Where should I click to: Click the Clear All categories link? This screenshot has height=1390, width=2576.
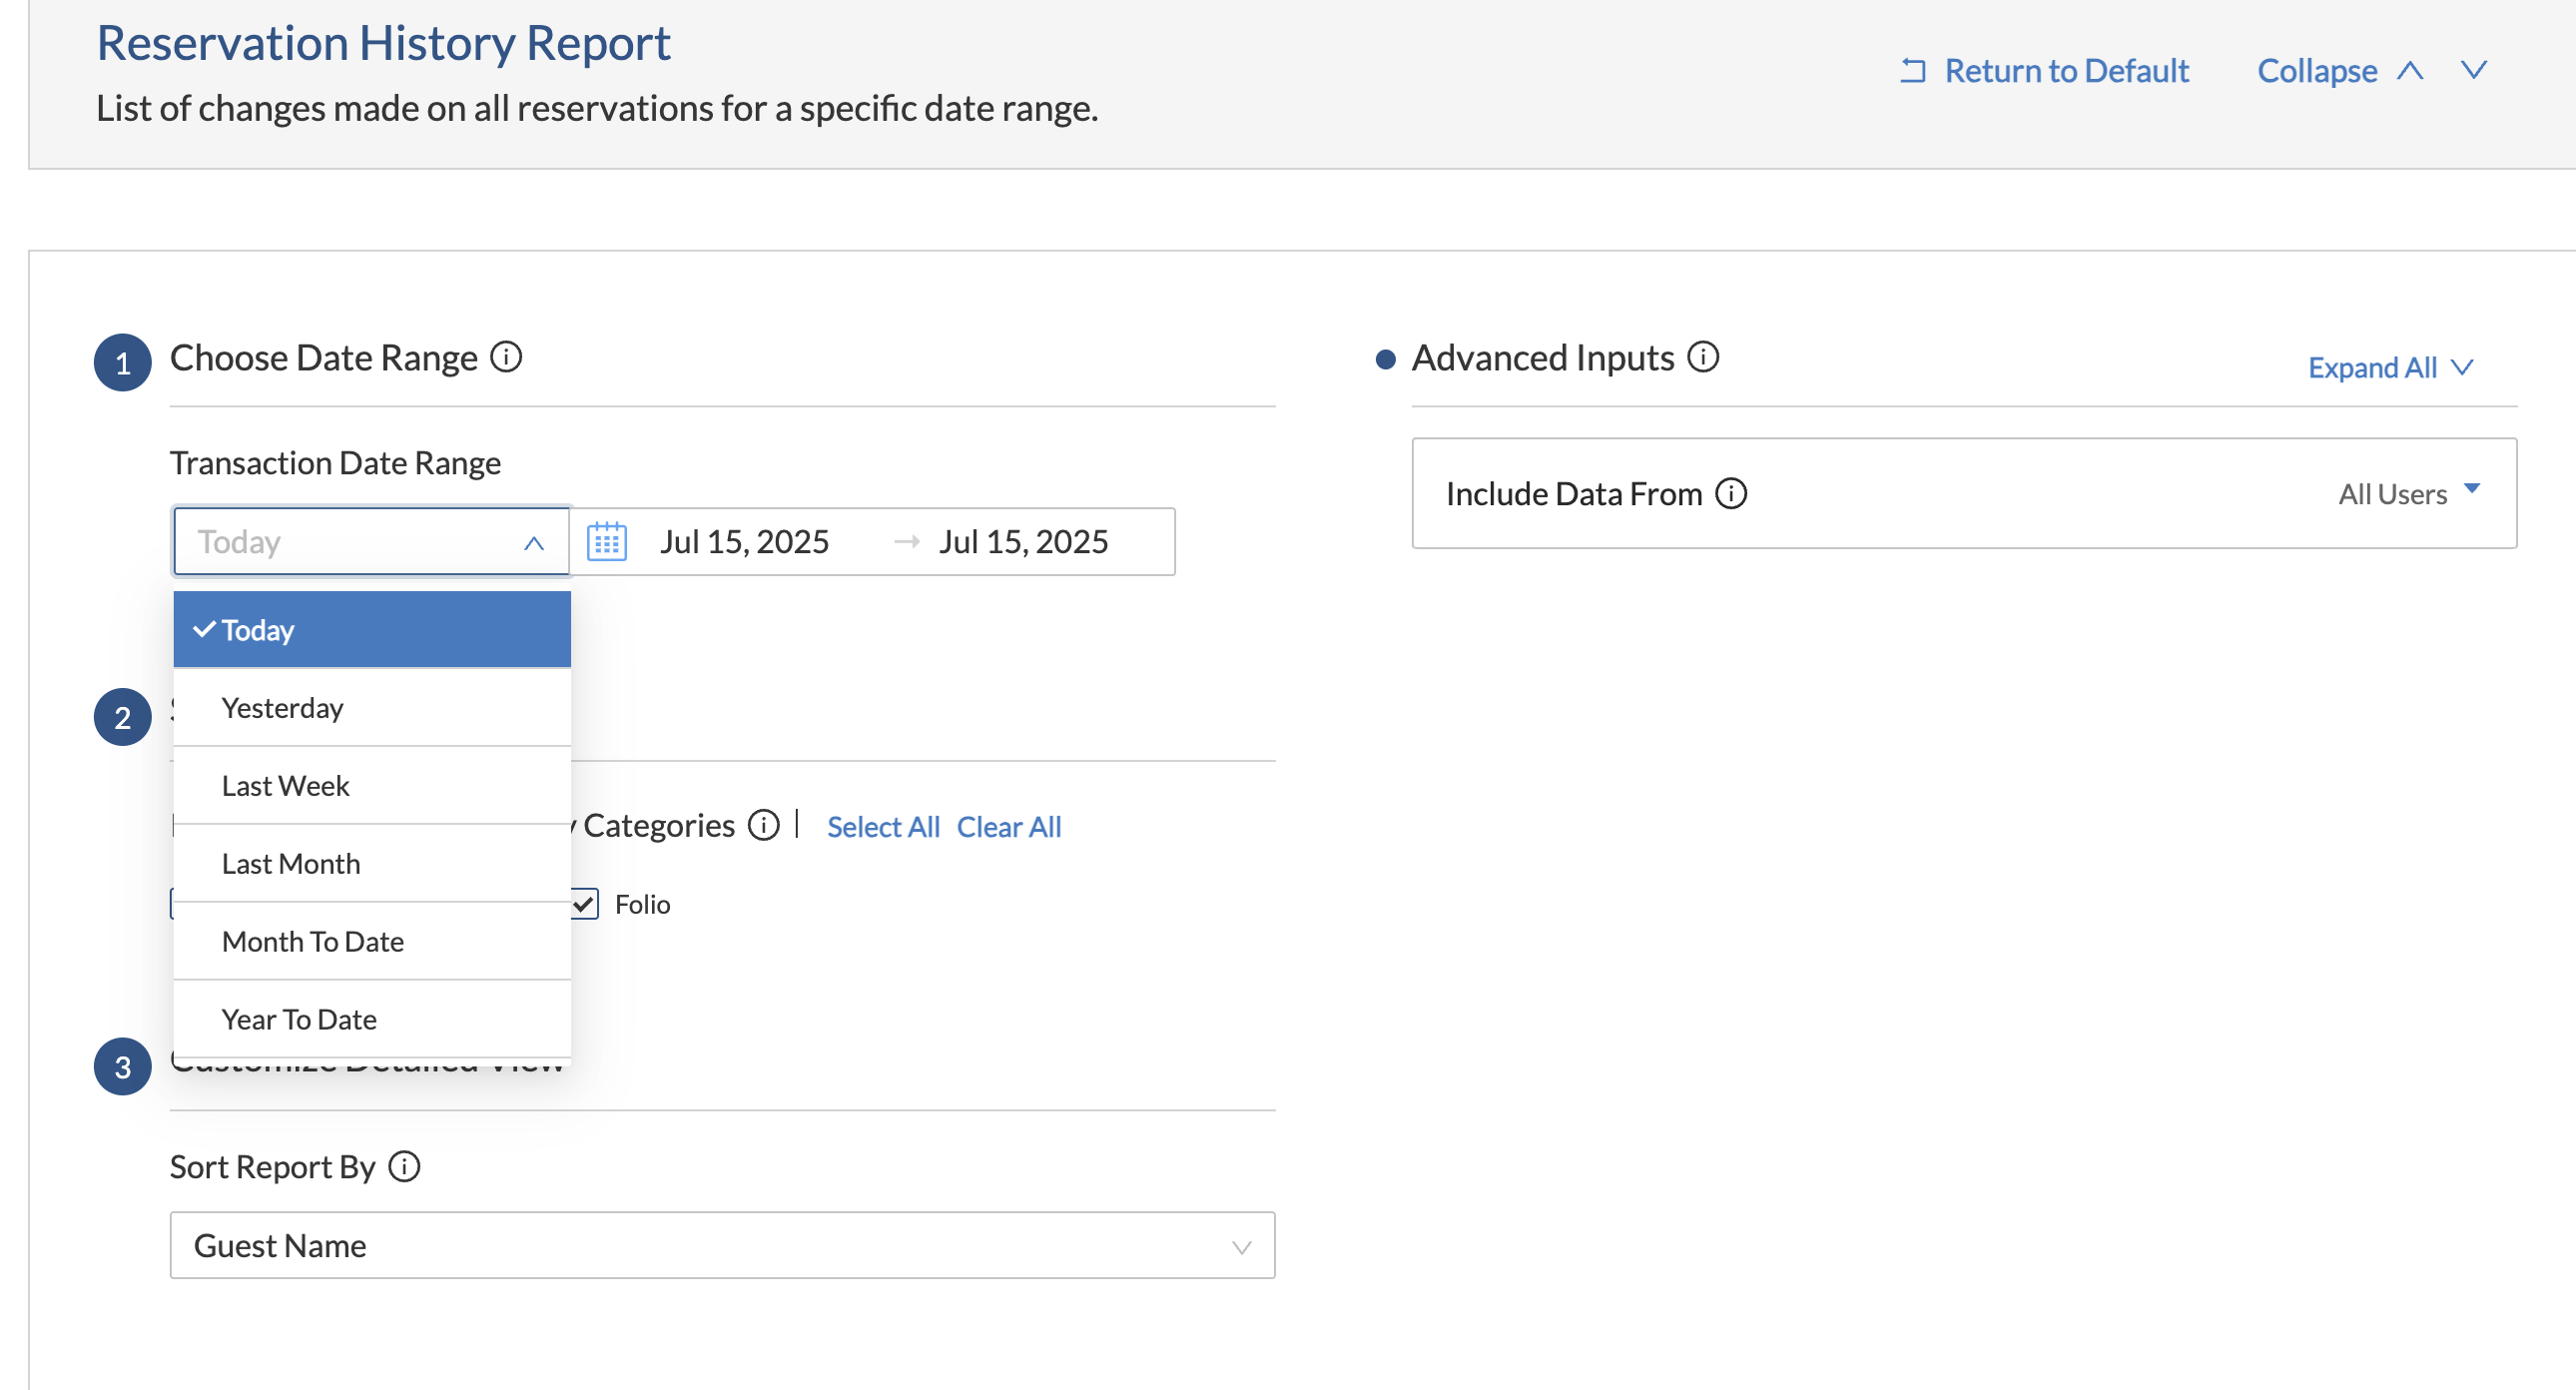[1008, 827]
